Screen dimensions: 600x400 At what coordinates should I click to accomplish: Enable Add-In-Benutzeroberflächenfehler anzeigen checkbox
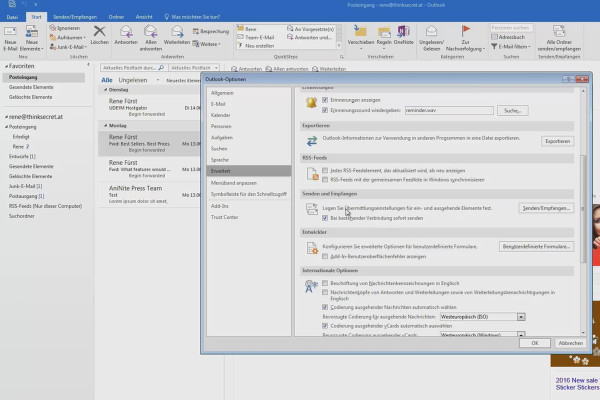pos(325,256)
